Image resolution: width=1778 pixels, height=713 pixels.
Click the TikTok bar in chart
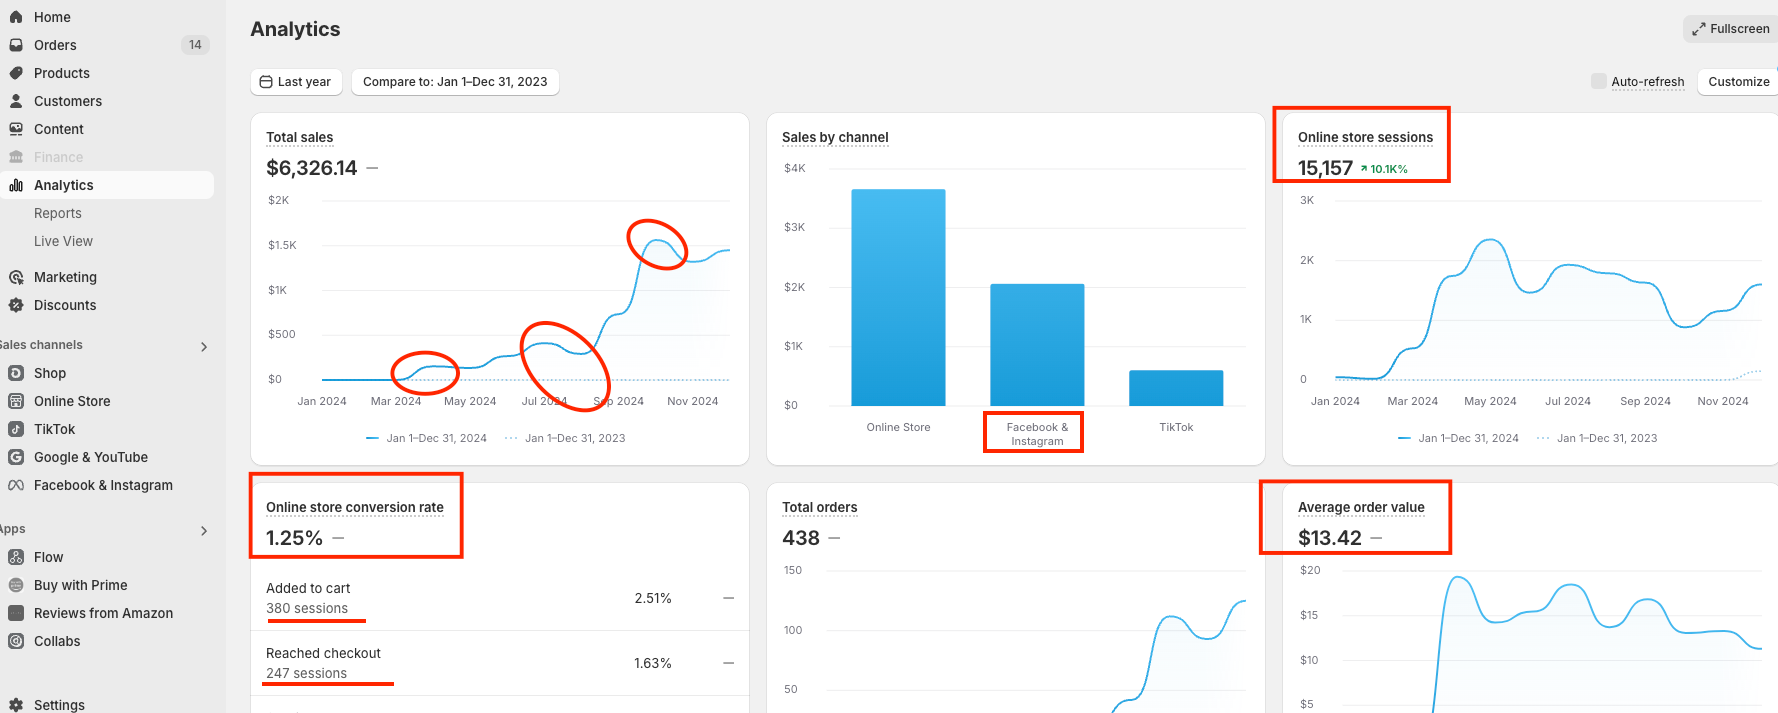tap(1176, 388)
